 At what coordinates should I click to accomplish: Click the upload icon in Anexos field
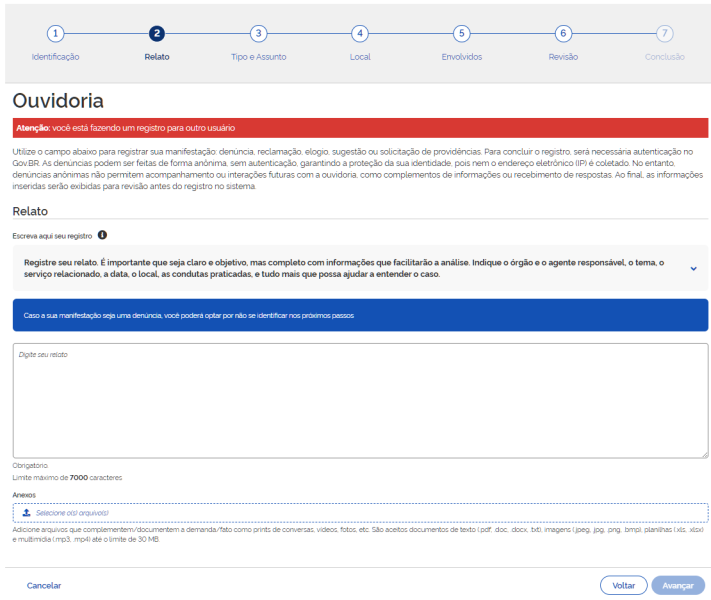click(x=26, y=512)
